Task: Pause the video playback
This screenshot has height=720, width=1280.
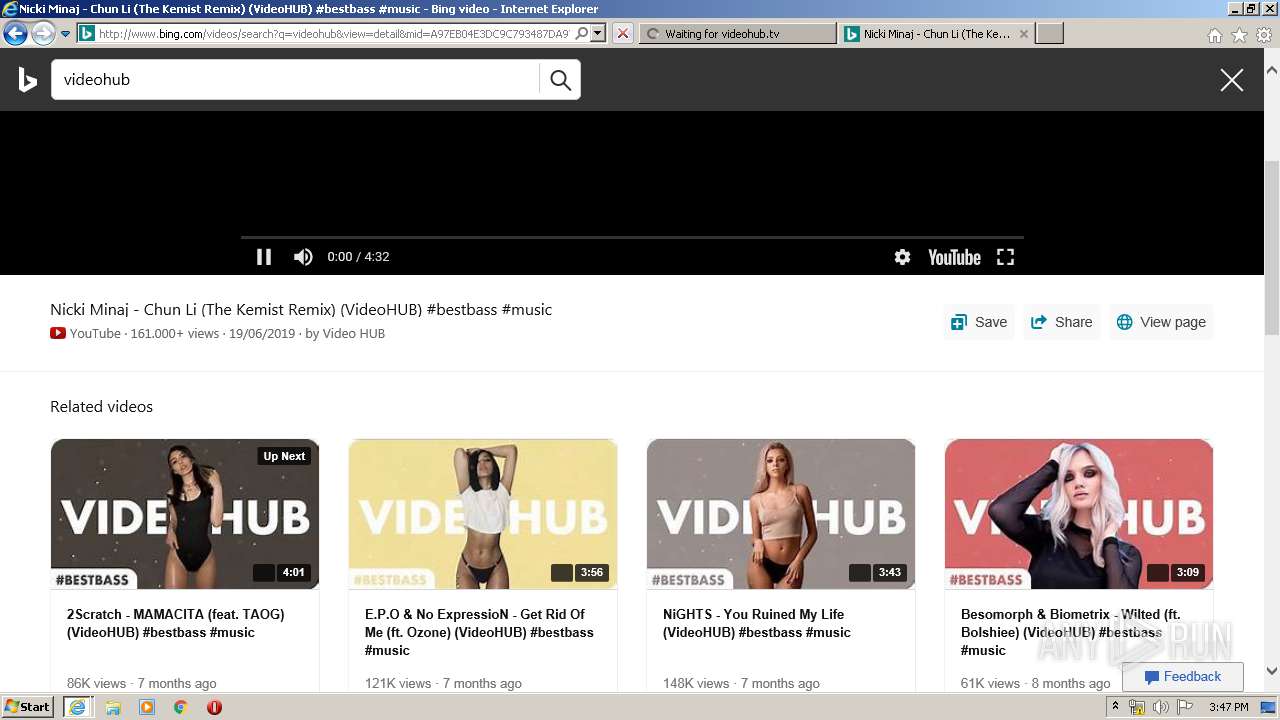Action: coord(264,257)
